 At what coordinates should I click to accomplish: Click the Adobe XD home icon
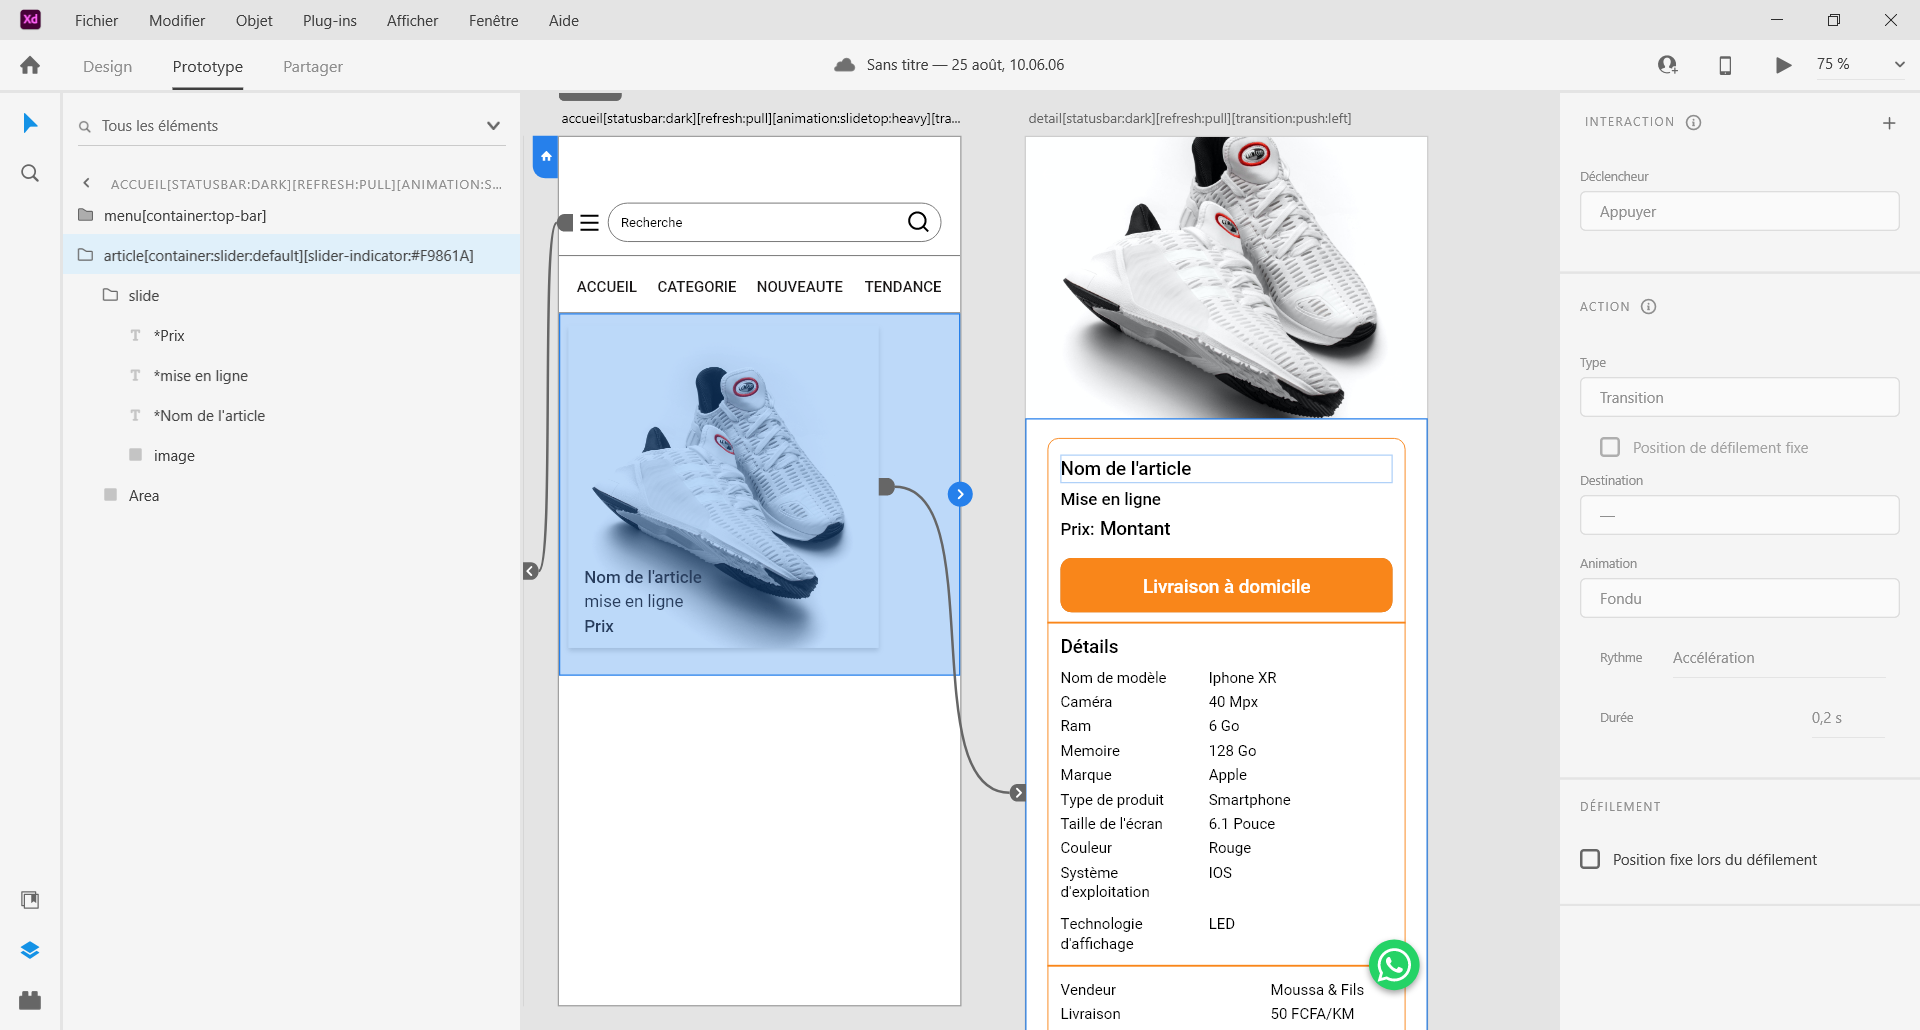coord(30,65)
